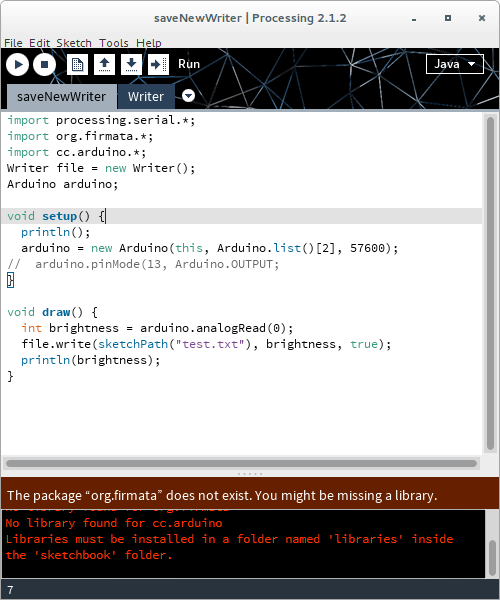This screenshot has width=500, height=600.
Task: Click line "import processing.serial.*;"
Action: [101, 120]
